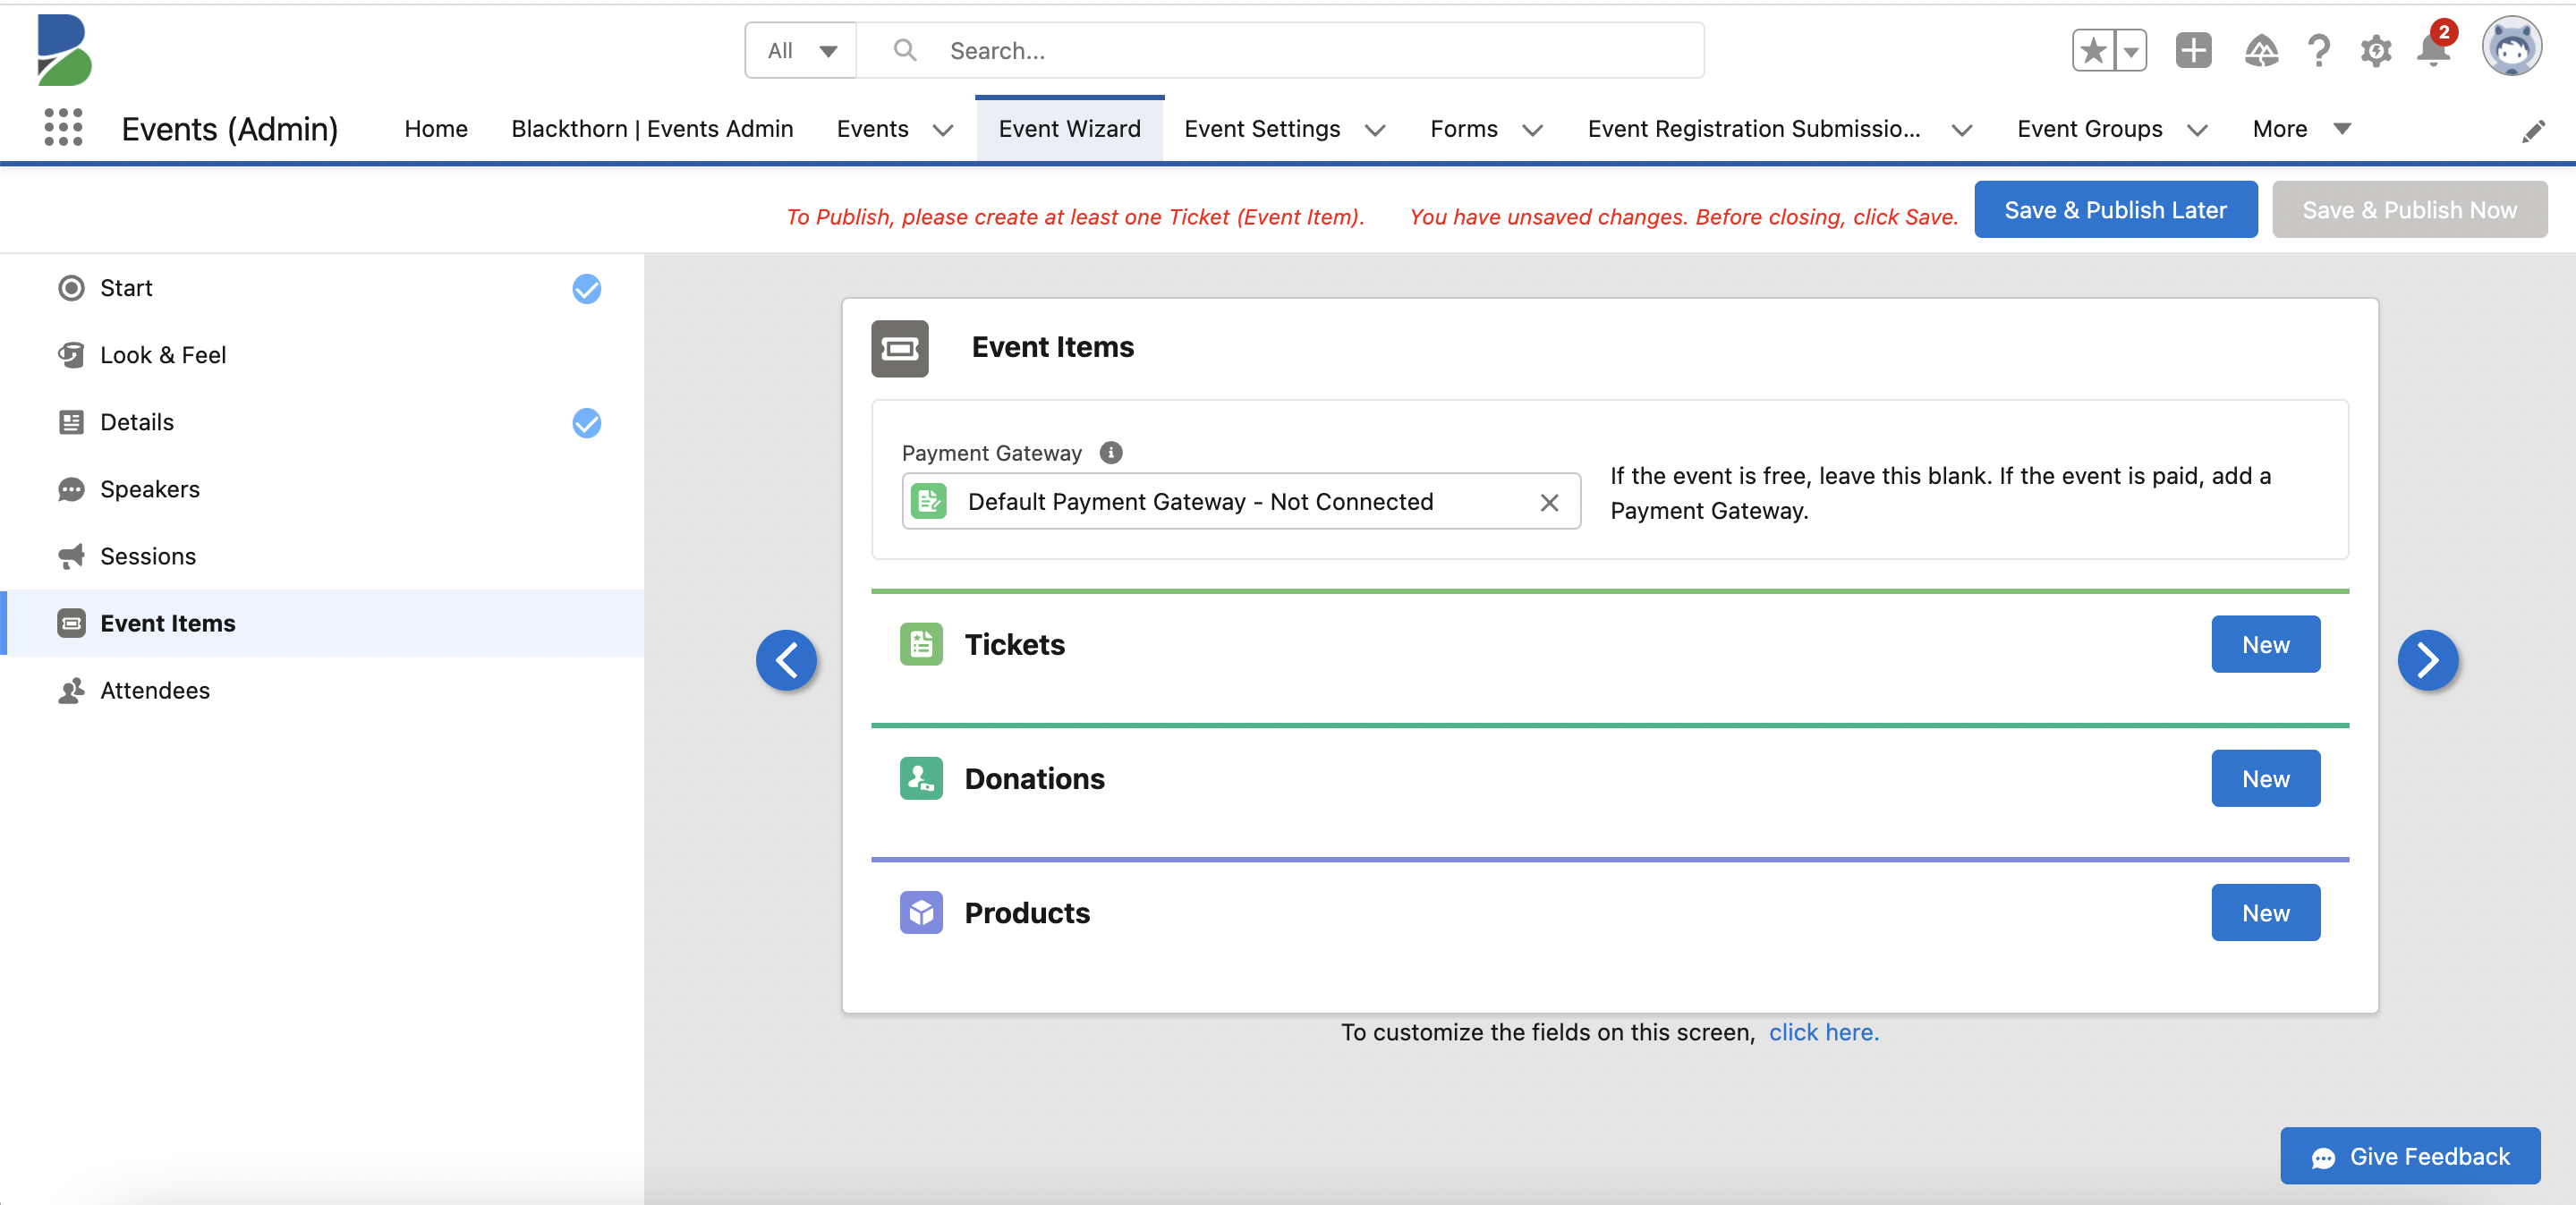This screenshot has height=1205, width=2576.
Task: Open the More navigation menu
Action: coord(2300,129)
